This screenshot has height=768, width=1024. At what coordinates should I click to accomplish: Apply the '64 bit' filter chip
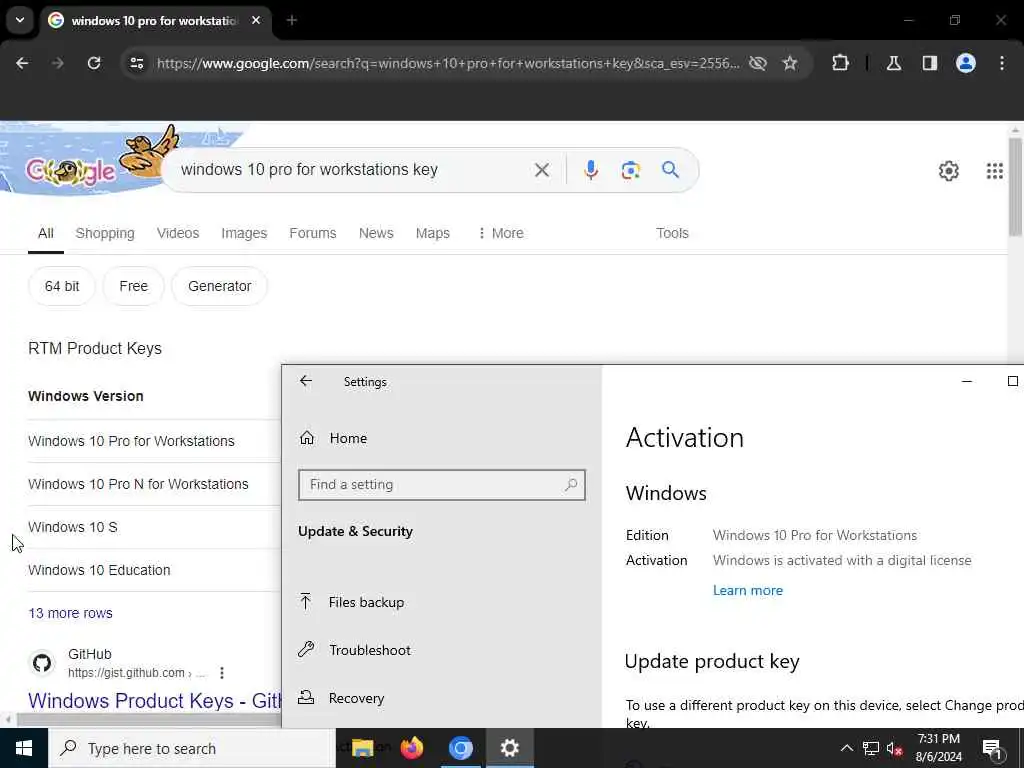point(62,286)
